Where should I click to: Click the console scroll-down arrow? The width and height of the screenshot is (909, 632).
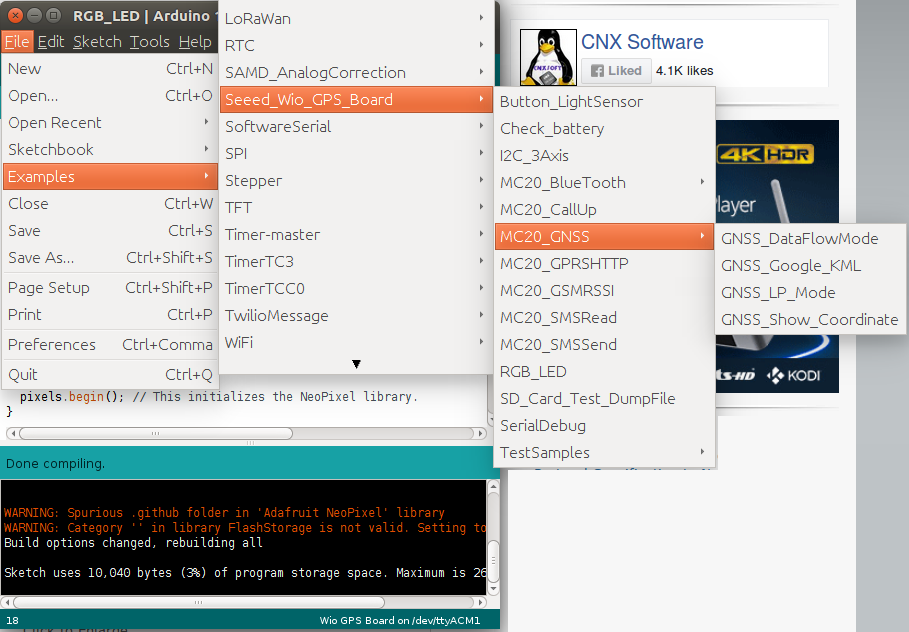coord(493,589)
